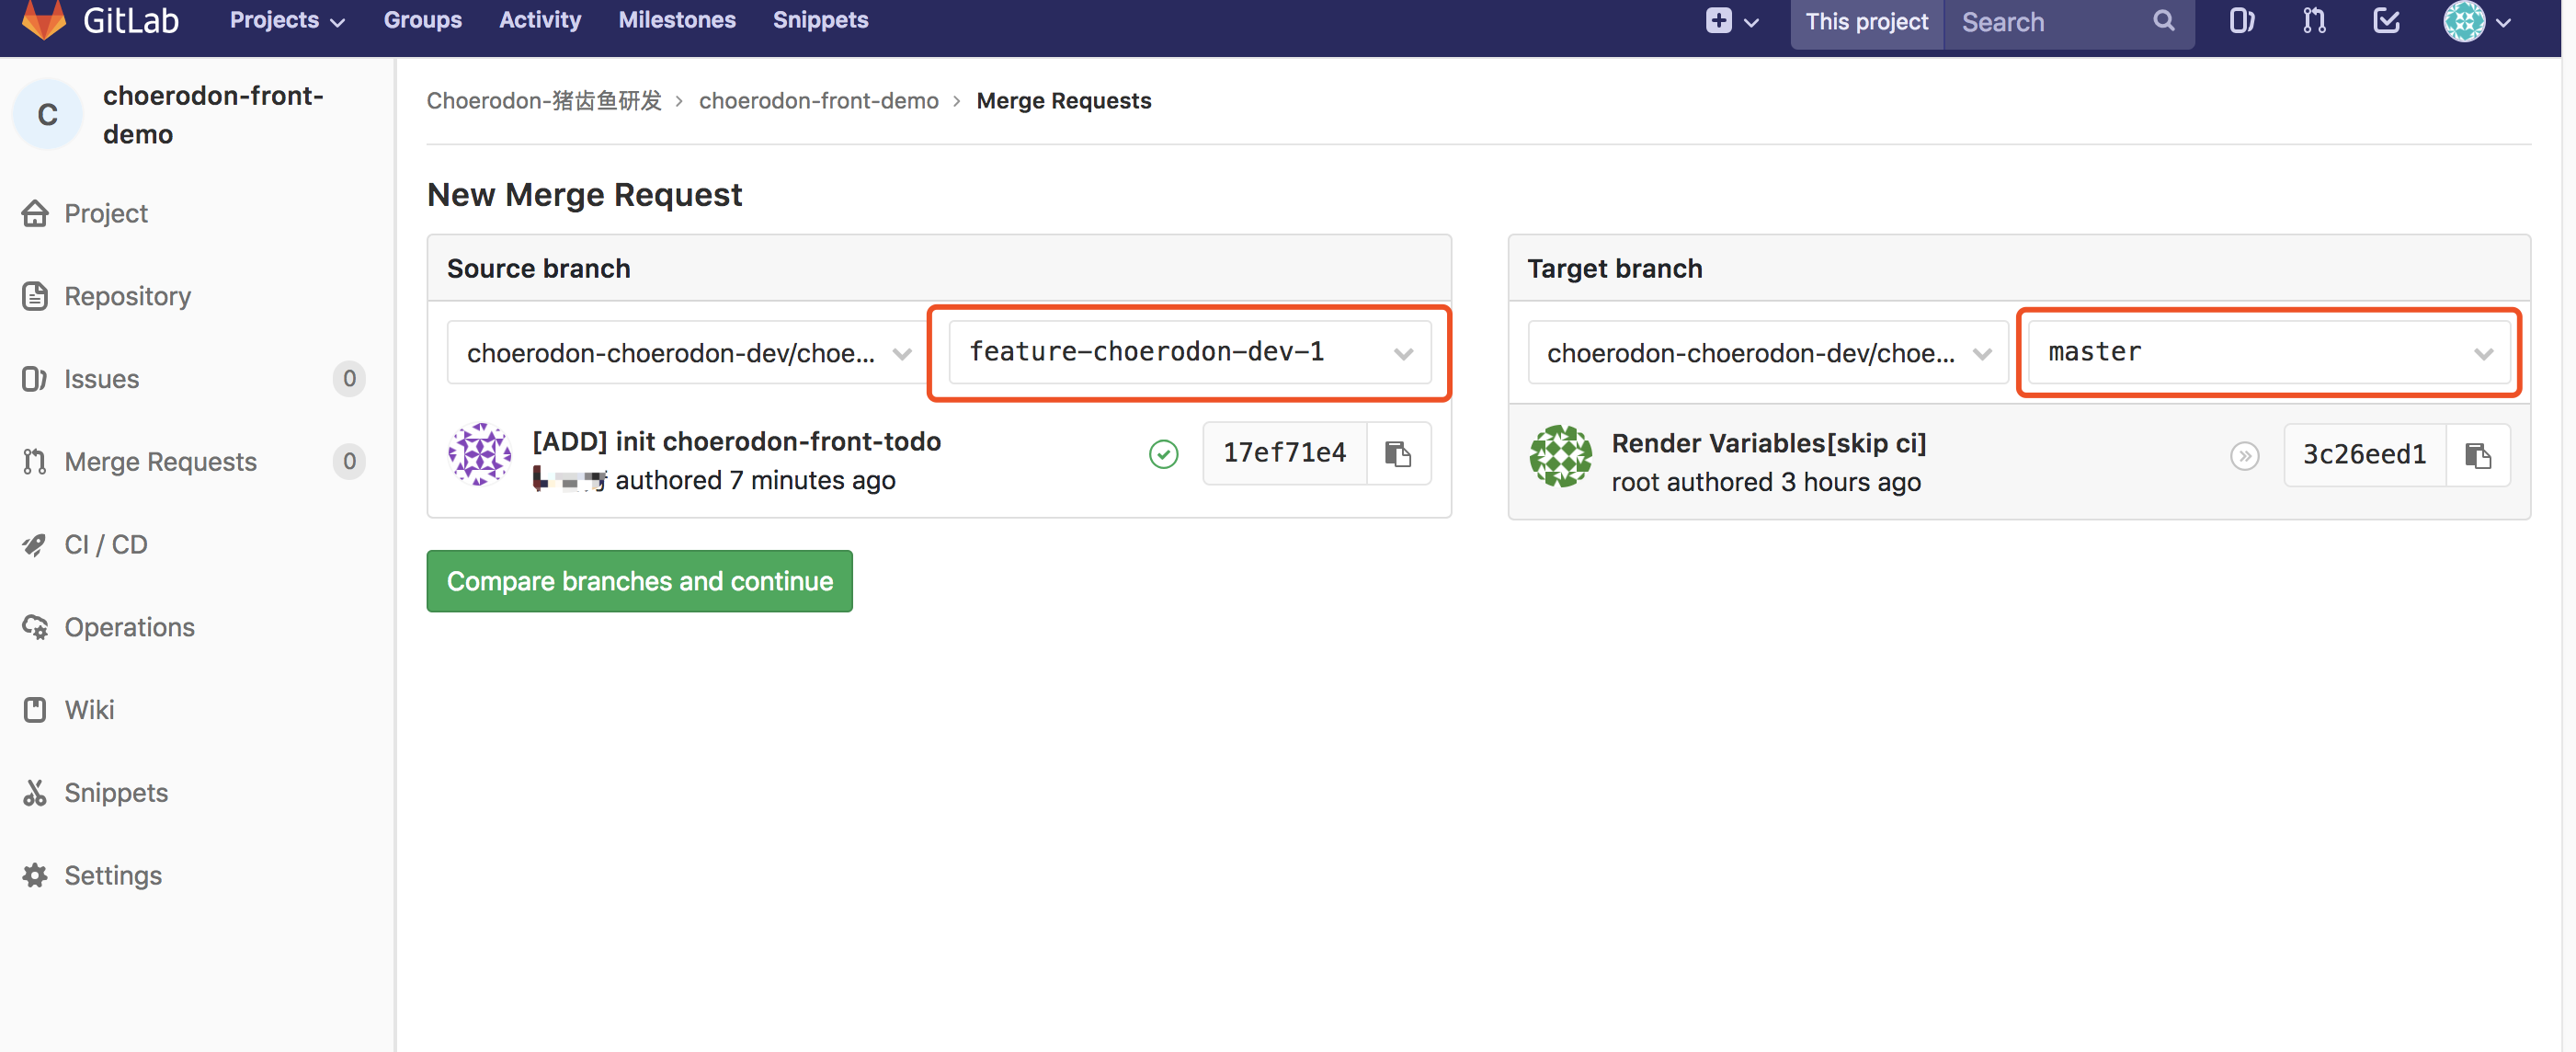
Task: Open Choerodon-猪齿鱼研发 breadcrumb link
Action: (544, 101)
